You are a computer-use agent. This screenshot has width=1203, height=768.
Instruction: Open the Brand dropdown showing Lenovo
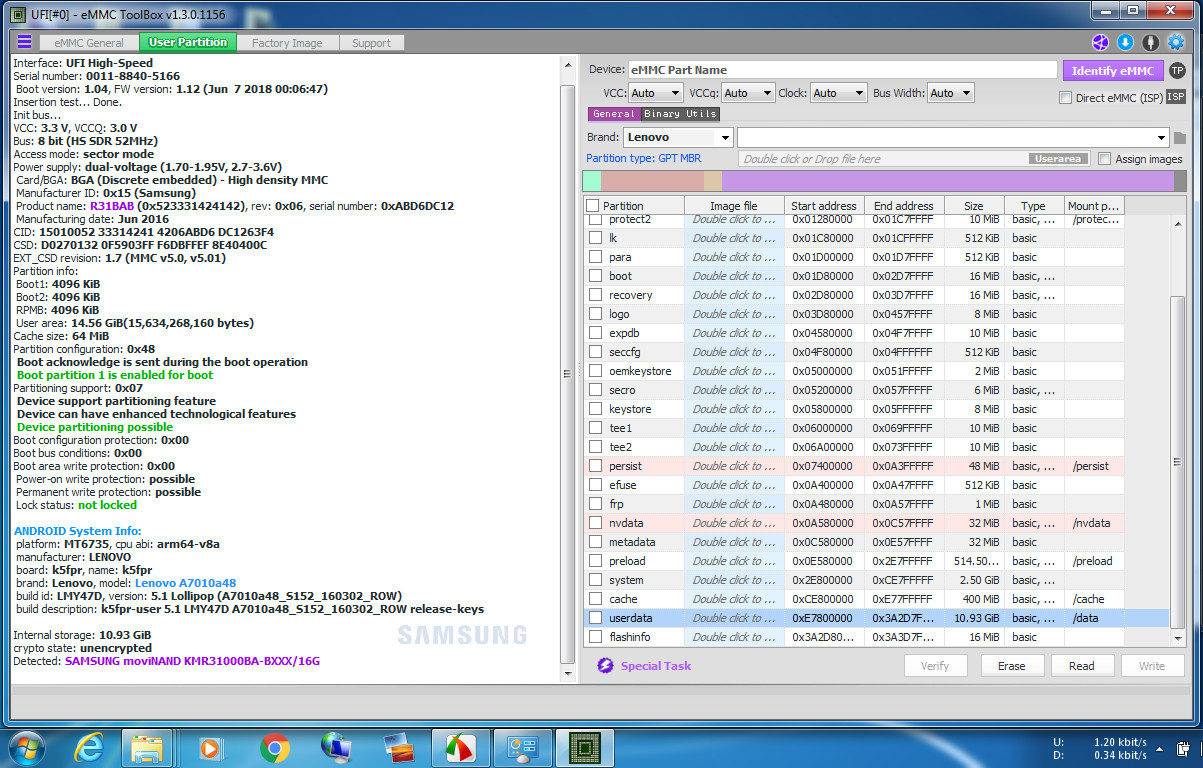coord(678,138)
